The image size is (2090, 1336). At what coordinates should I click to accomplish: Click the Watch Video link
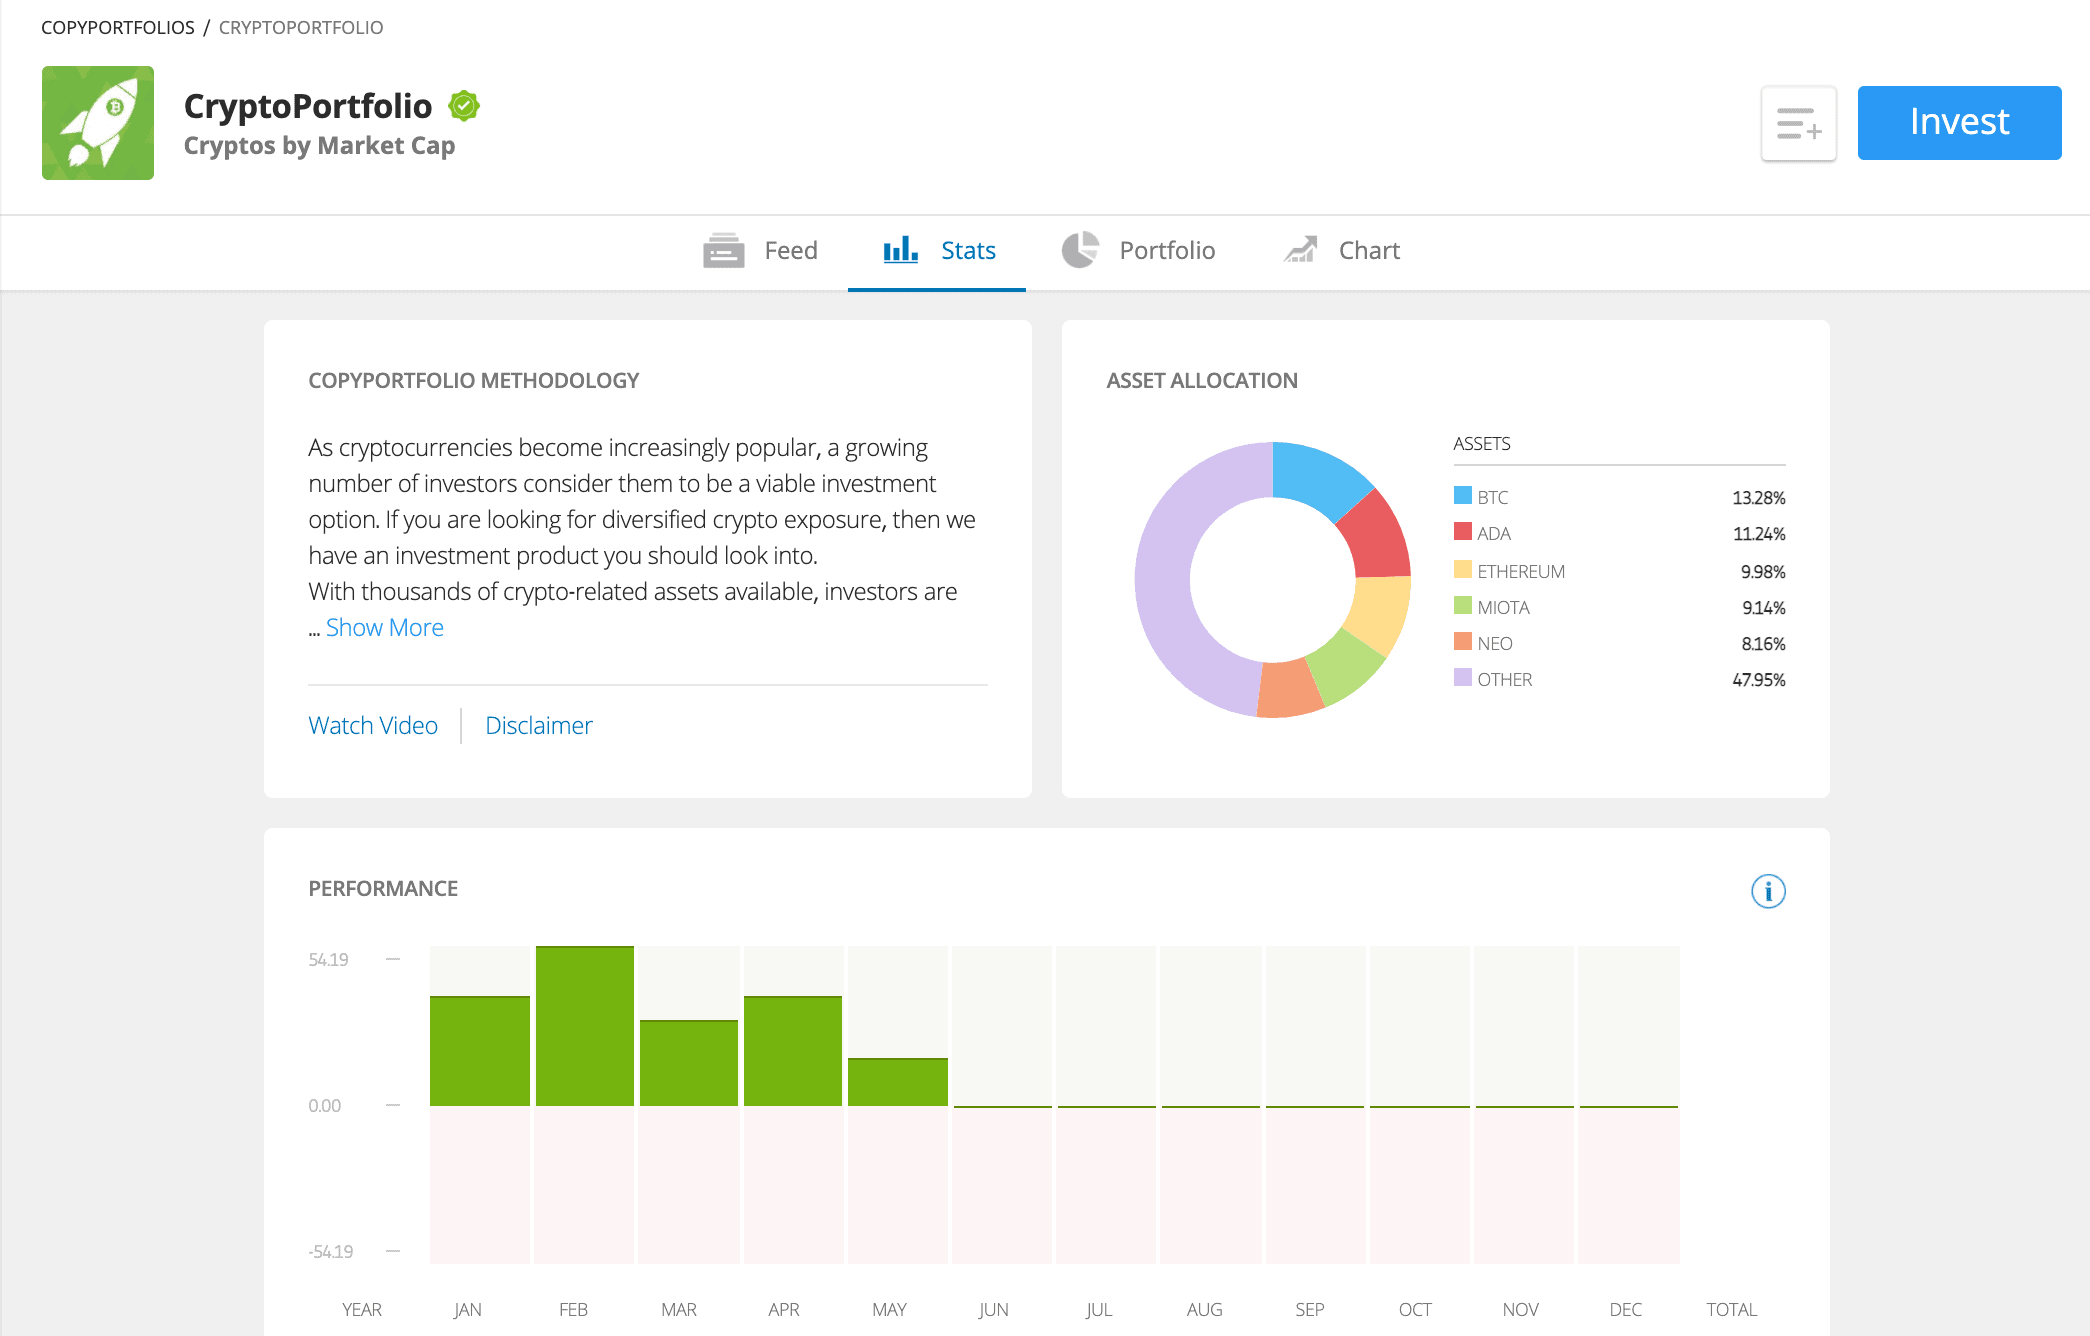(x=372, y=724)
